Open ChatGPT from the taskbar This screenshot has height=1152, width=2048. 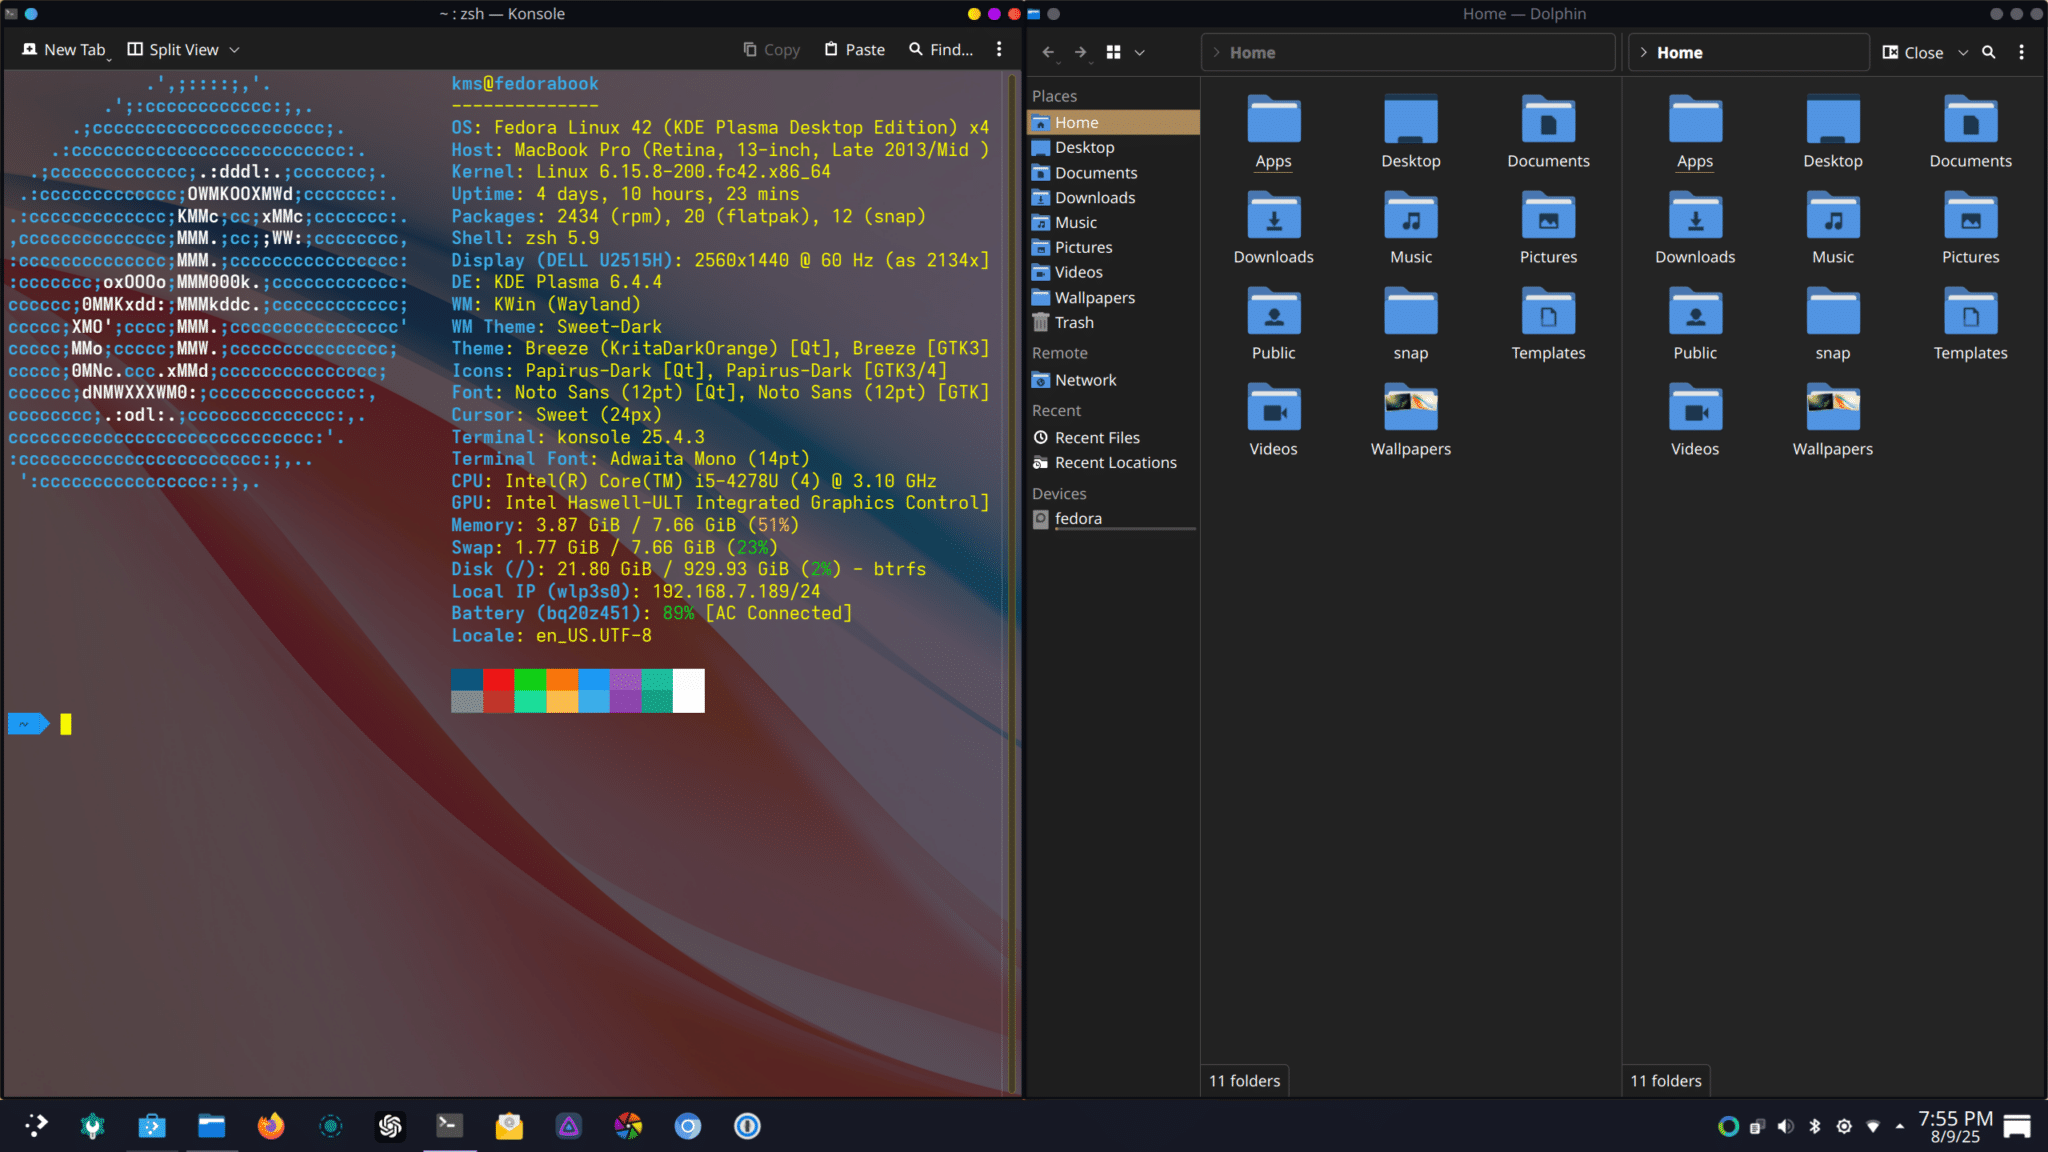point(390,1126)
